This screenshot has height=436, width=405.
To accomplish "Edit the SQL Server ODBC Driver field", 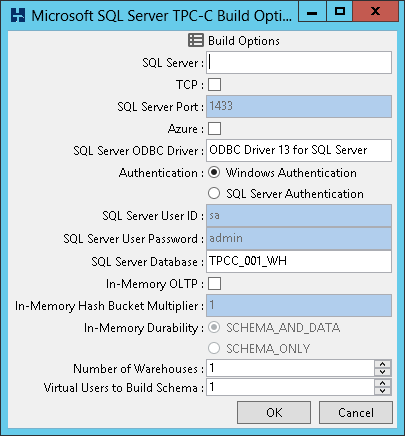I will 299,150.
